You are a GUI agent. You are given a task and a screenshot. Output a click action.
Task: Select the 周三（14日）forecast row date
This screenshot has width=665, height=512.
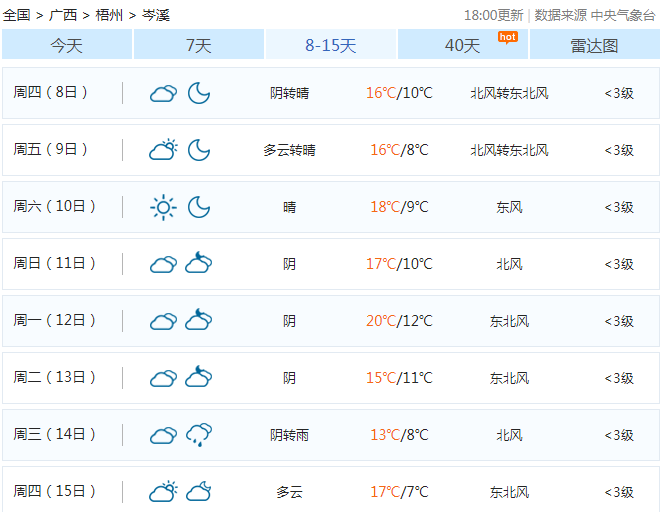point(55,435)
